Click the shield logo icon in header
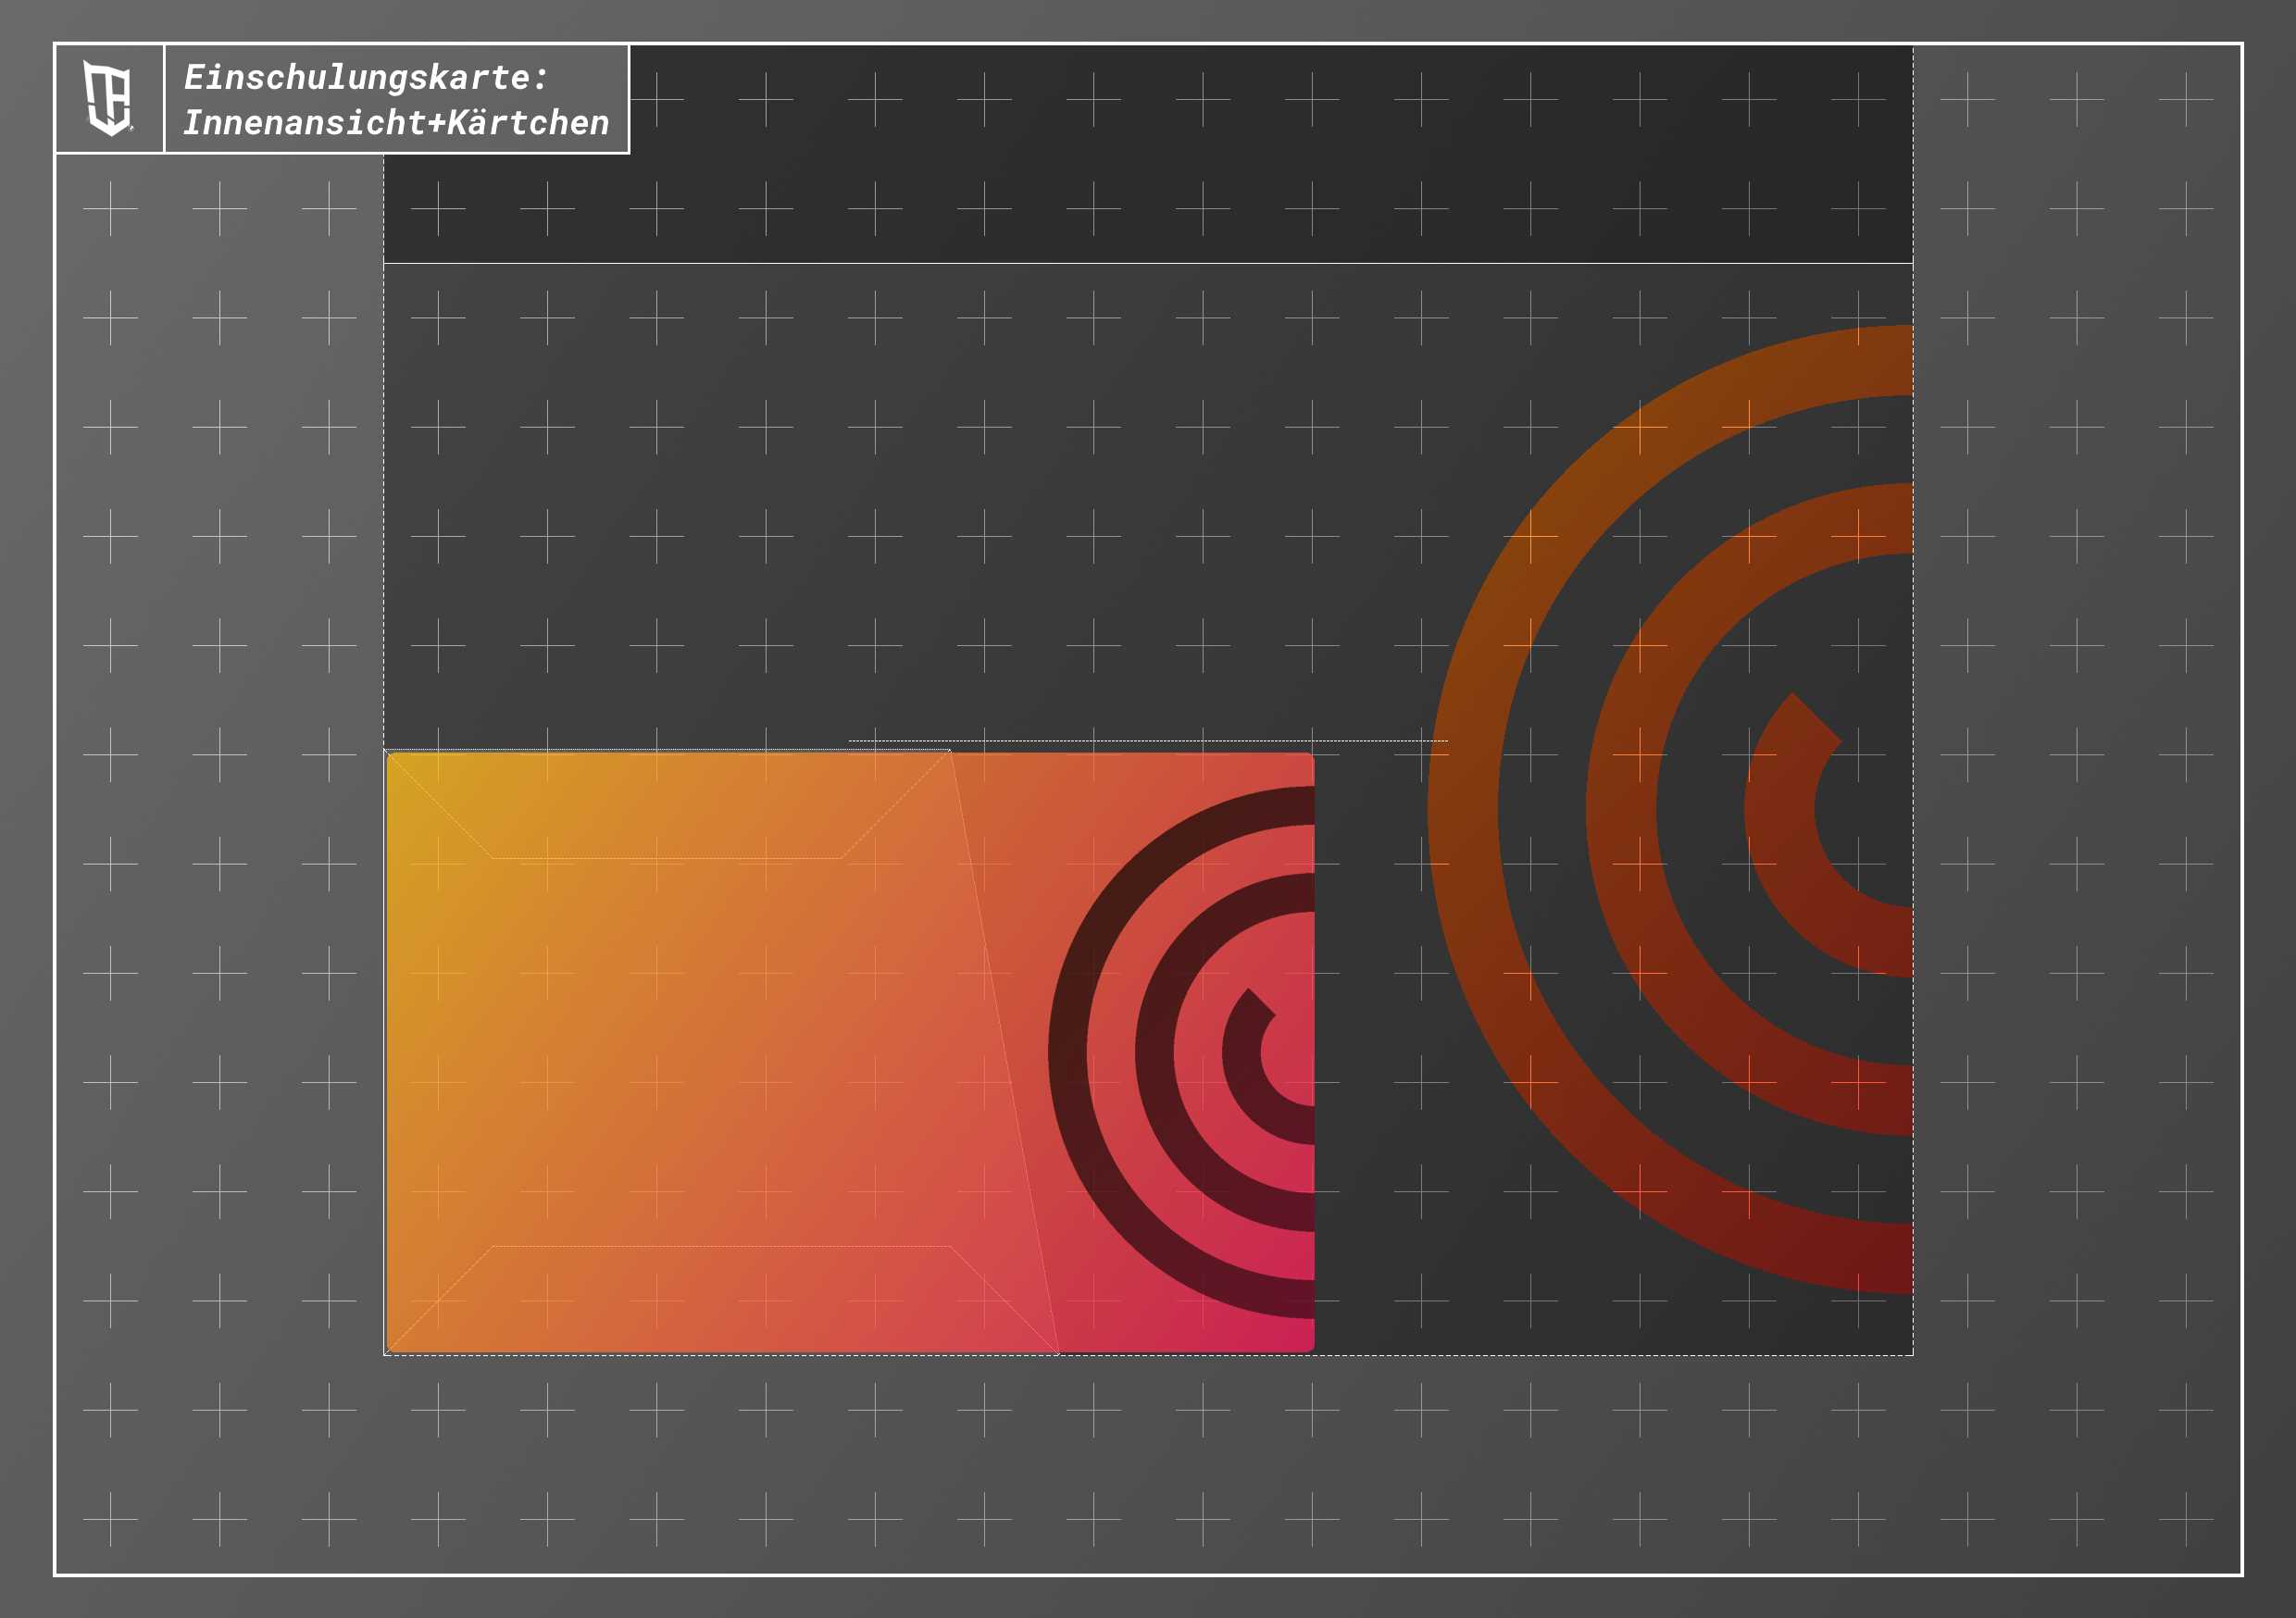 (x=108, y=98)
